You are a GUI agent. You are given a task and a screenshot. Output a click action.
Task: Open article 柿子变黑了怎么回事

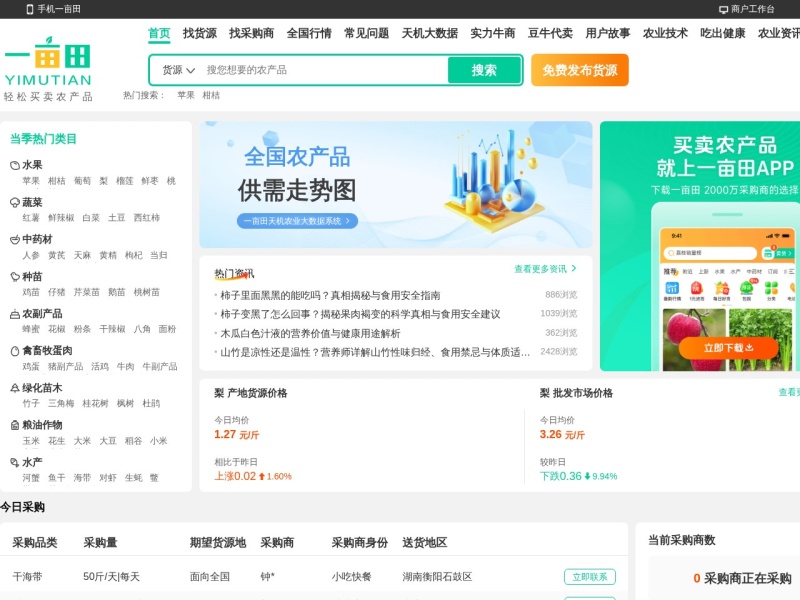coord(360,314)
